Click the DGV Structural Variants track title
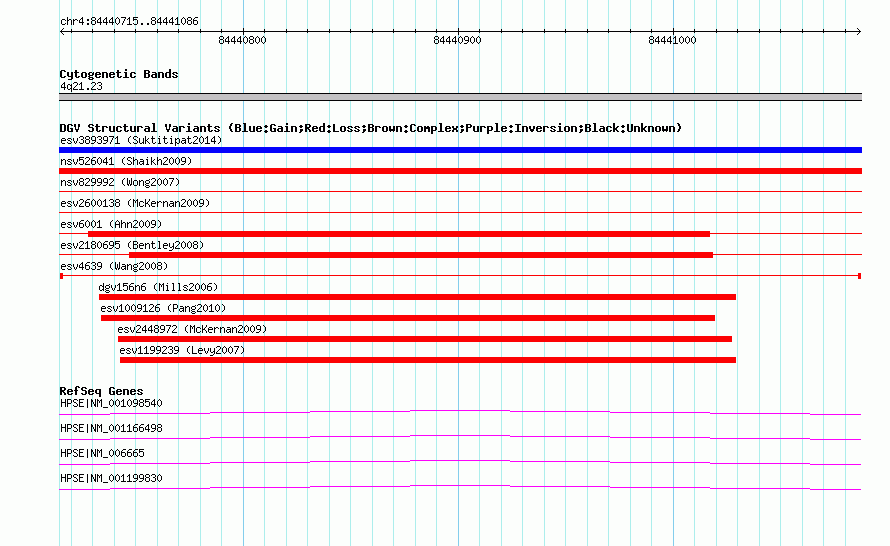 pyautogui.click(x=370, y=128)
